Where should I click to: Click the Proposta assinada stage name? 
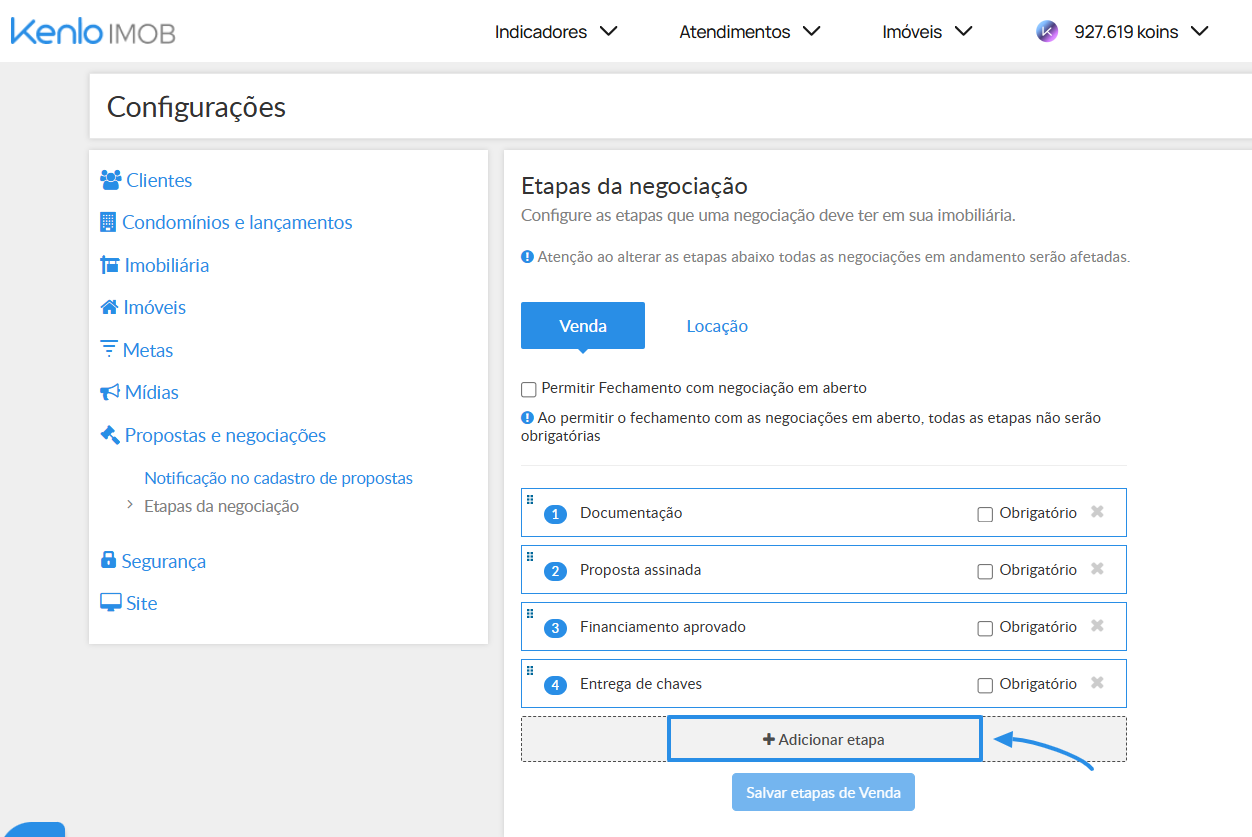pyautogui.click(x=640, y=569)
